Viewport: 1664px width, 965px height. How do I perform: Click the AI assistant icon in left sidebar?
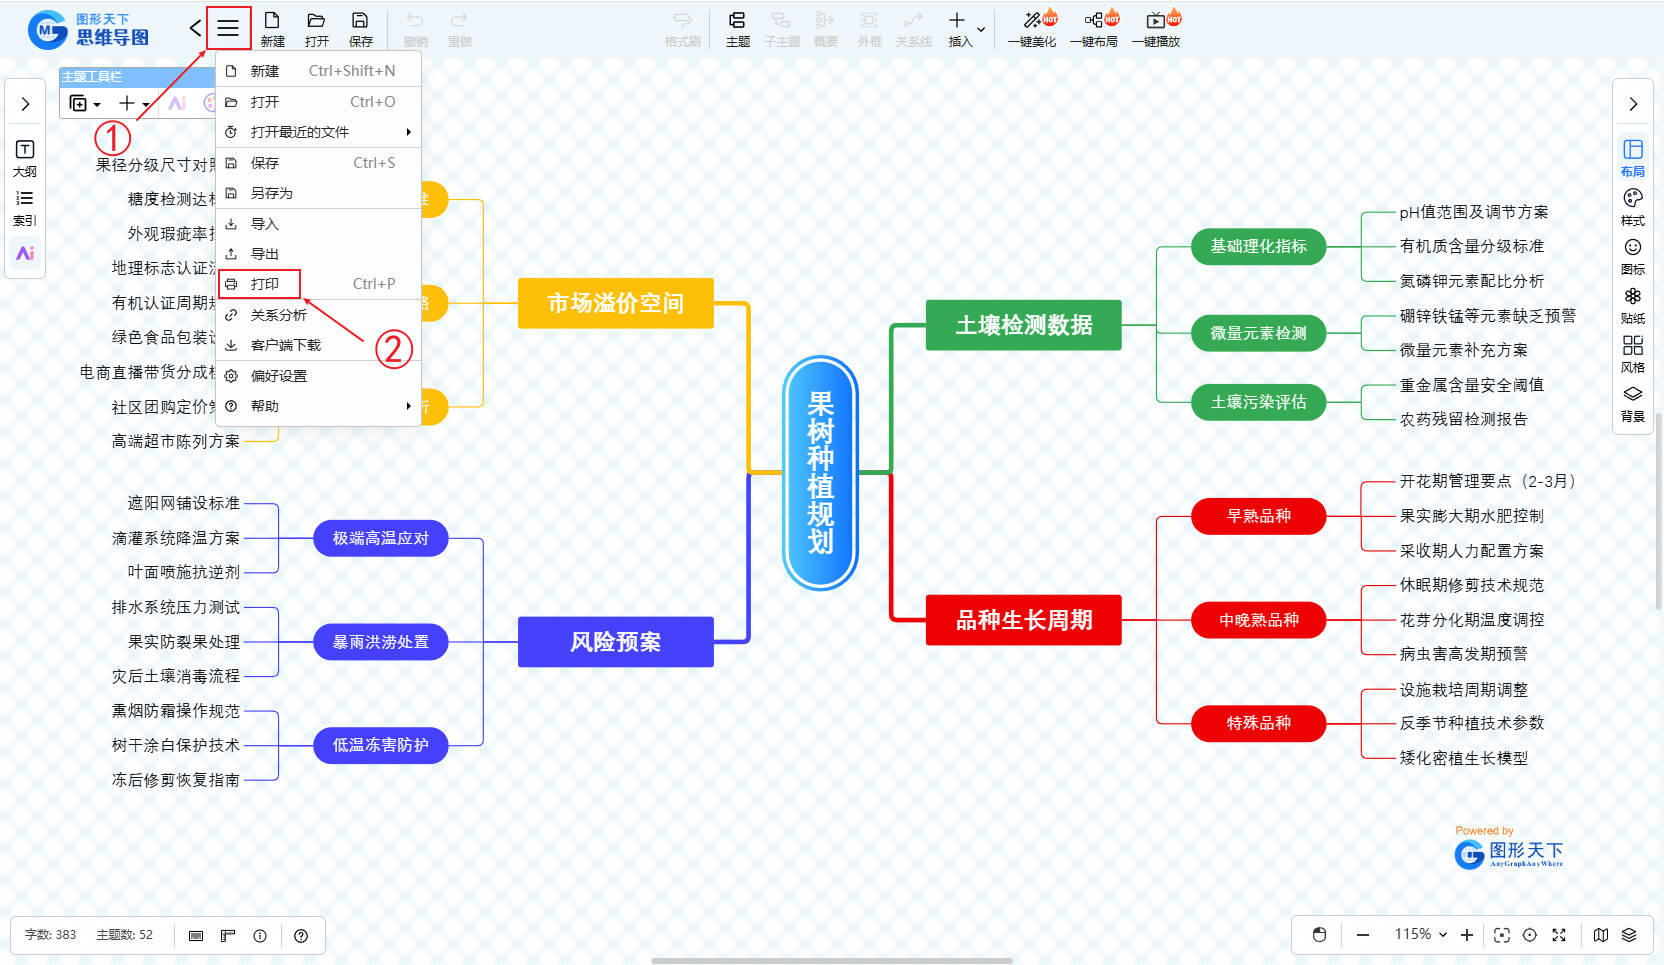click(25, 253)
